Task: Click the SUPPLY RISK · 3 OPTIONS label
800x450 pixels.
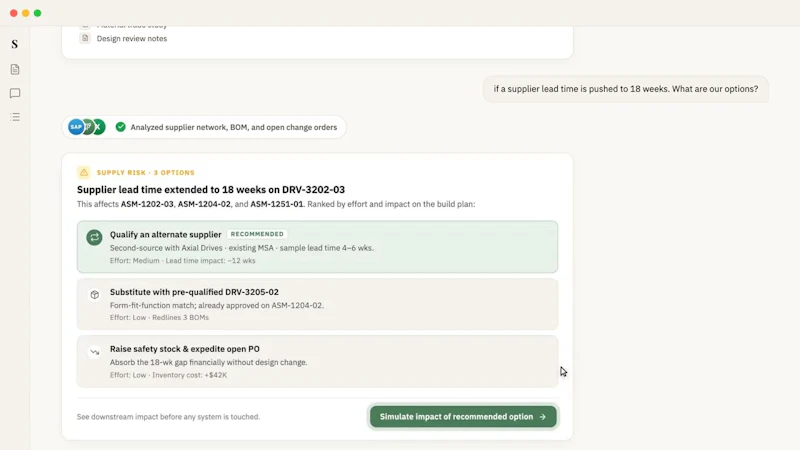Action: click(145, 172)
